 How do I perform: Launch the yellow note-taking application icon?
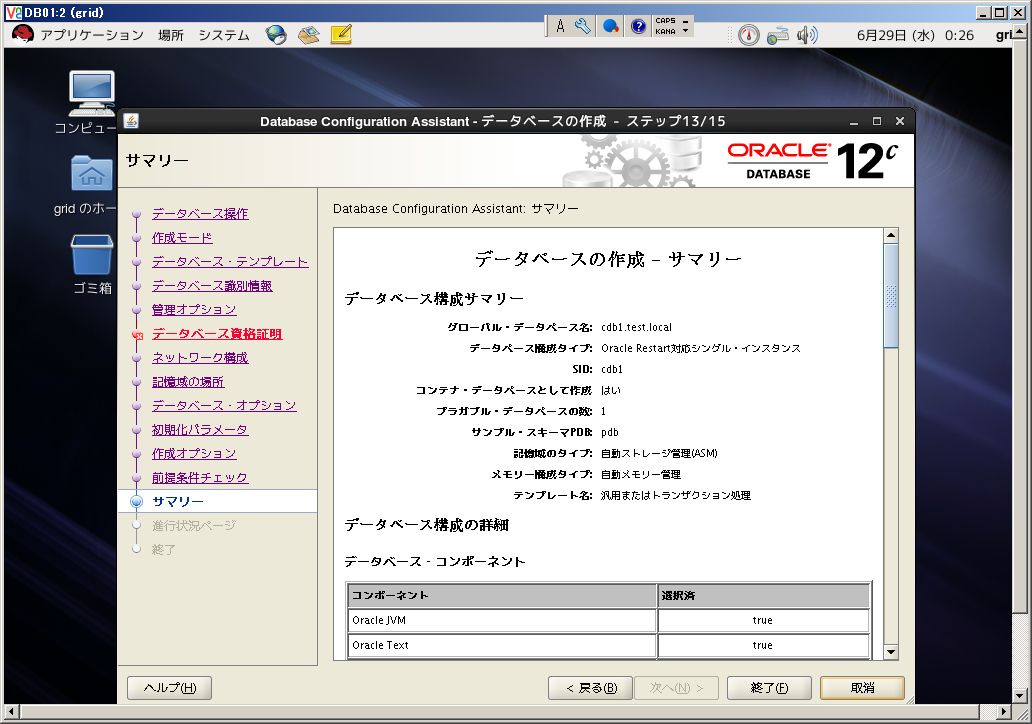click(x=341, y=34)
